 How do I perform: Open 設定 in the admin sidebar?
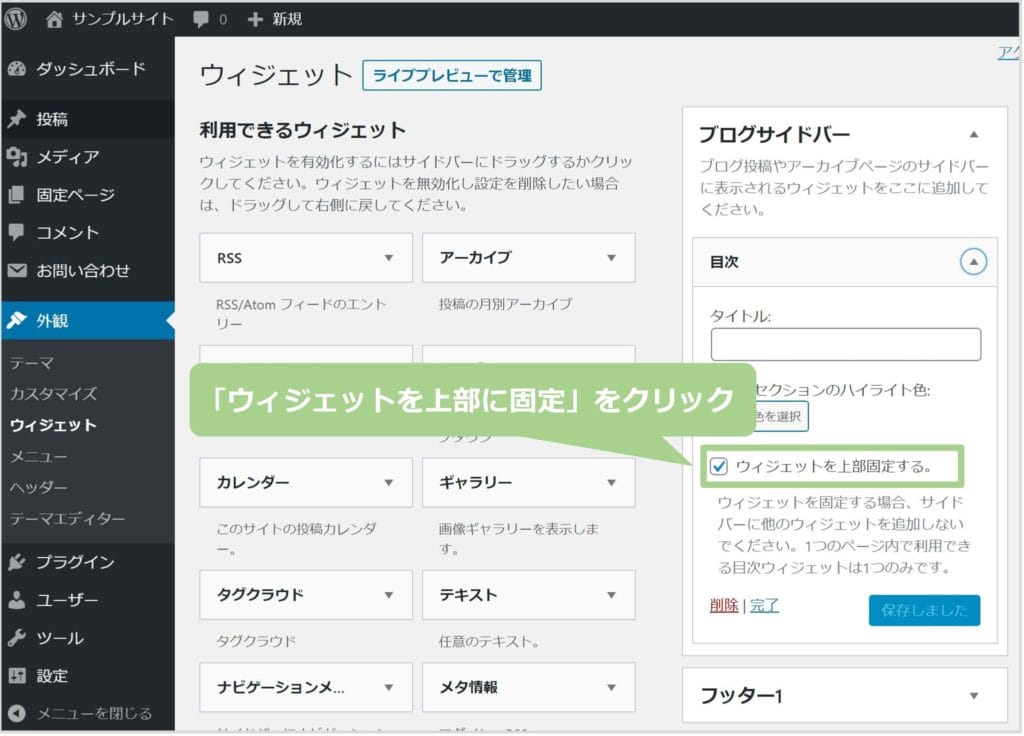tap(52, 676)
